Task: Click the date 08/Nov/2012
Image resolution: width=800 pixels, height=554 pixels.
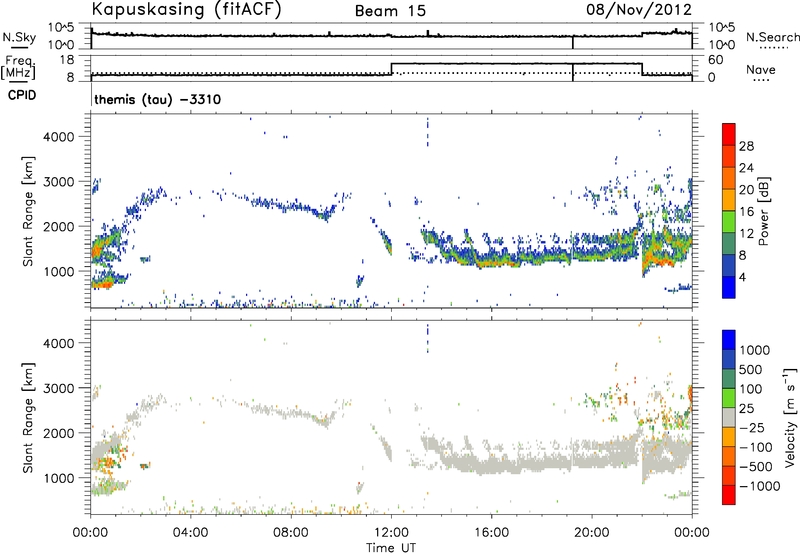Action: tap(639, 9)
